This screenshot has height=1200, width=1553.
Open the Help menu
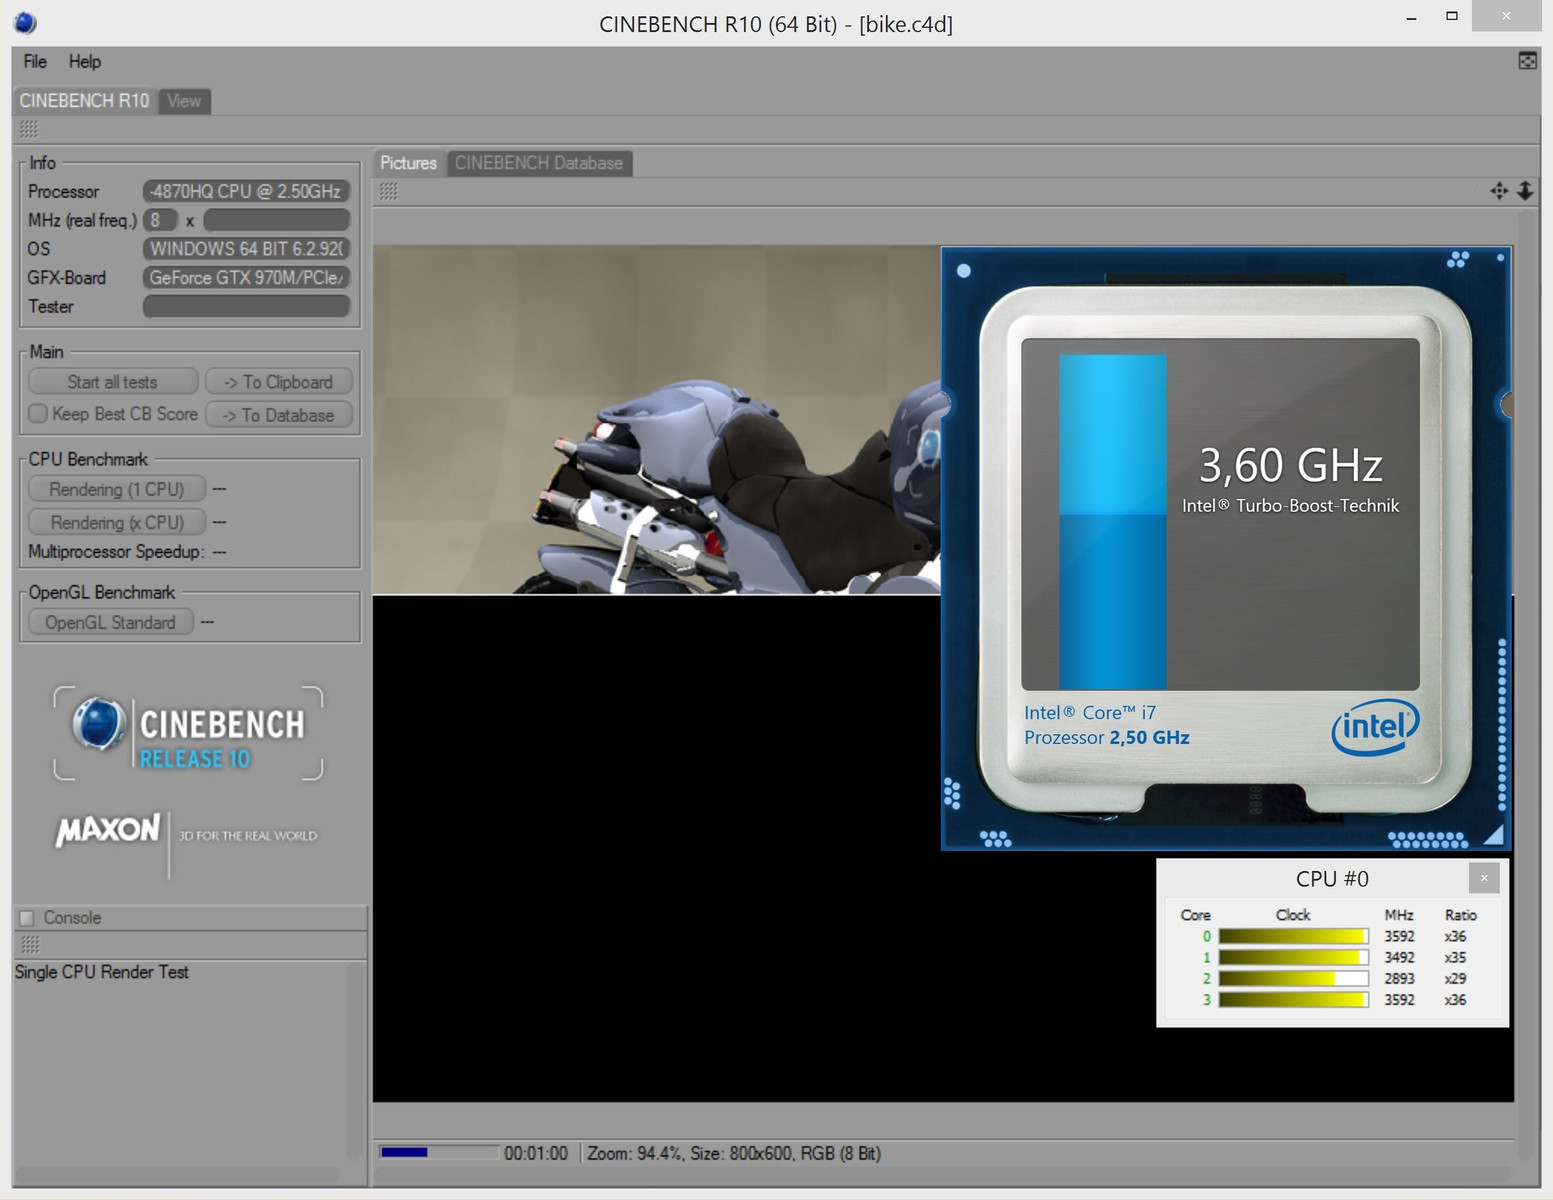pos(85,61)
